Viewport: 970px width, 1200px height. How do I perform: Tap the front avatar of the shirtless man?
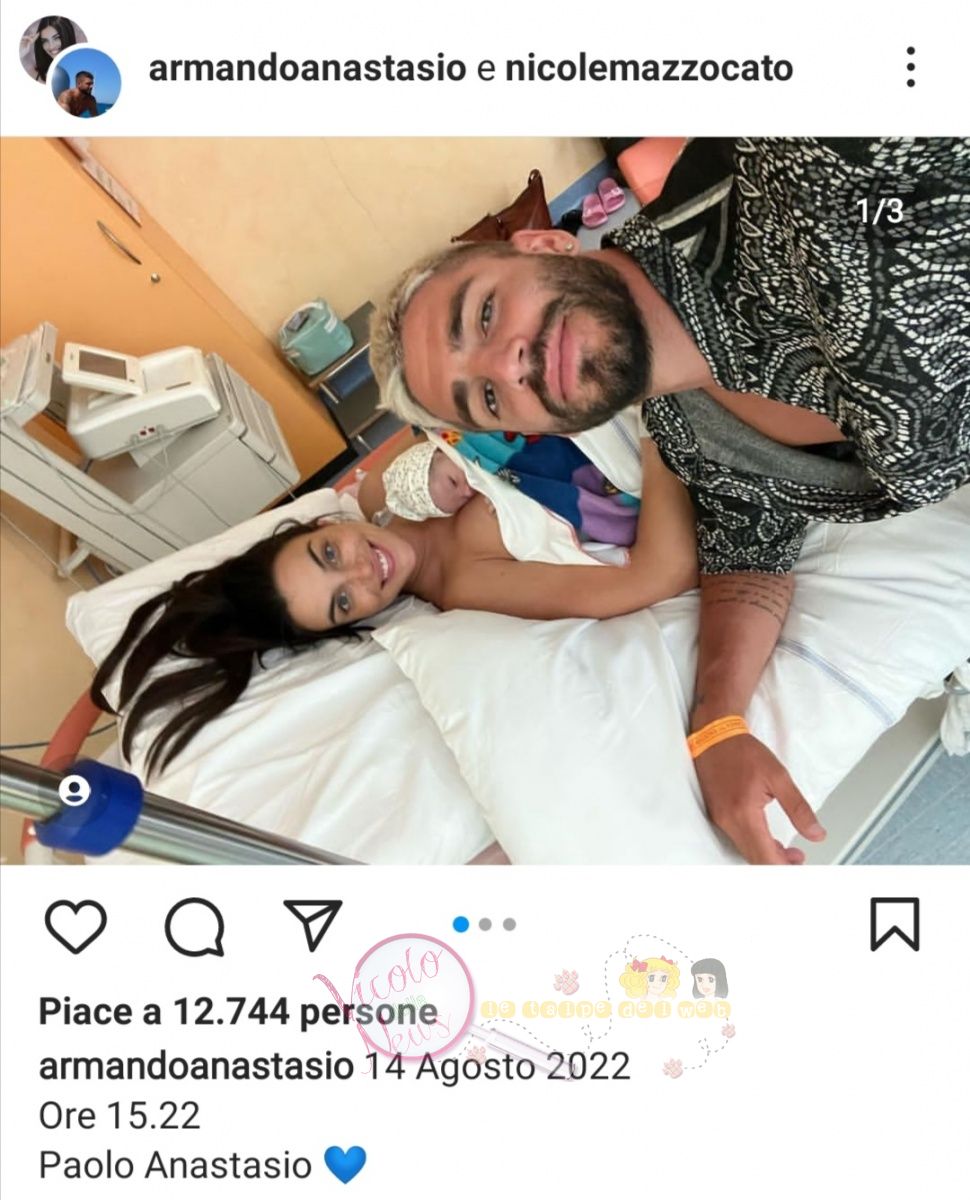[86, 83]
